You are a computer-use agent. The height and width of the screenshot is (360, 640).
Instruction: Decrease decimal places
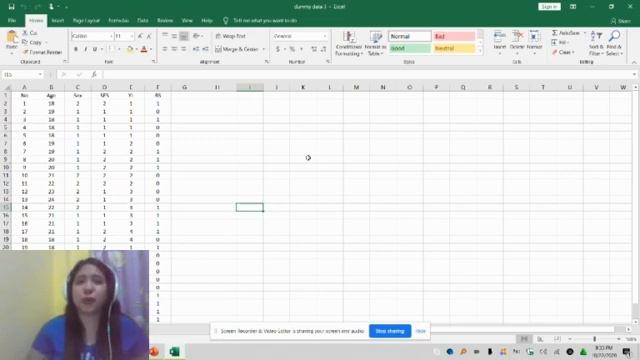323,49
